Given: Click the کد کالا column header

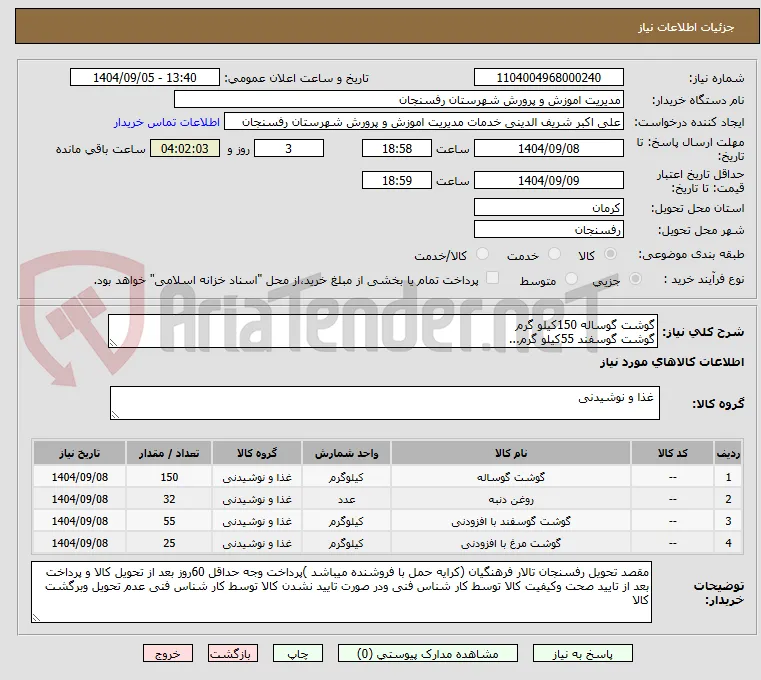Looking at the screenshot, I should click(672, 453).
